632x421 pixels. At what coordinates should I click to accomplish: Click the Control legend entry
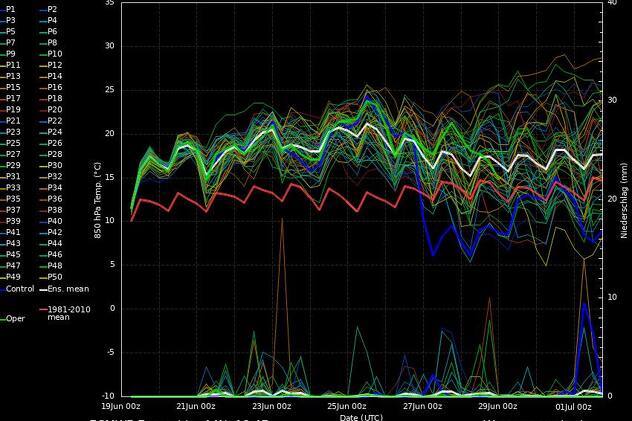pyautogui.click(x=19, y=289)
